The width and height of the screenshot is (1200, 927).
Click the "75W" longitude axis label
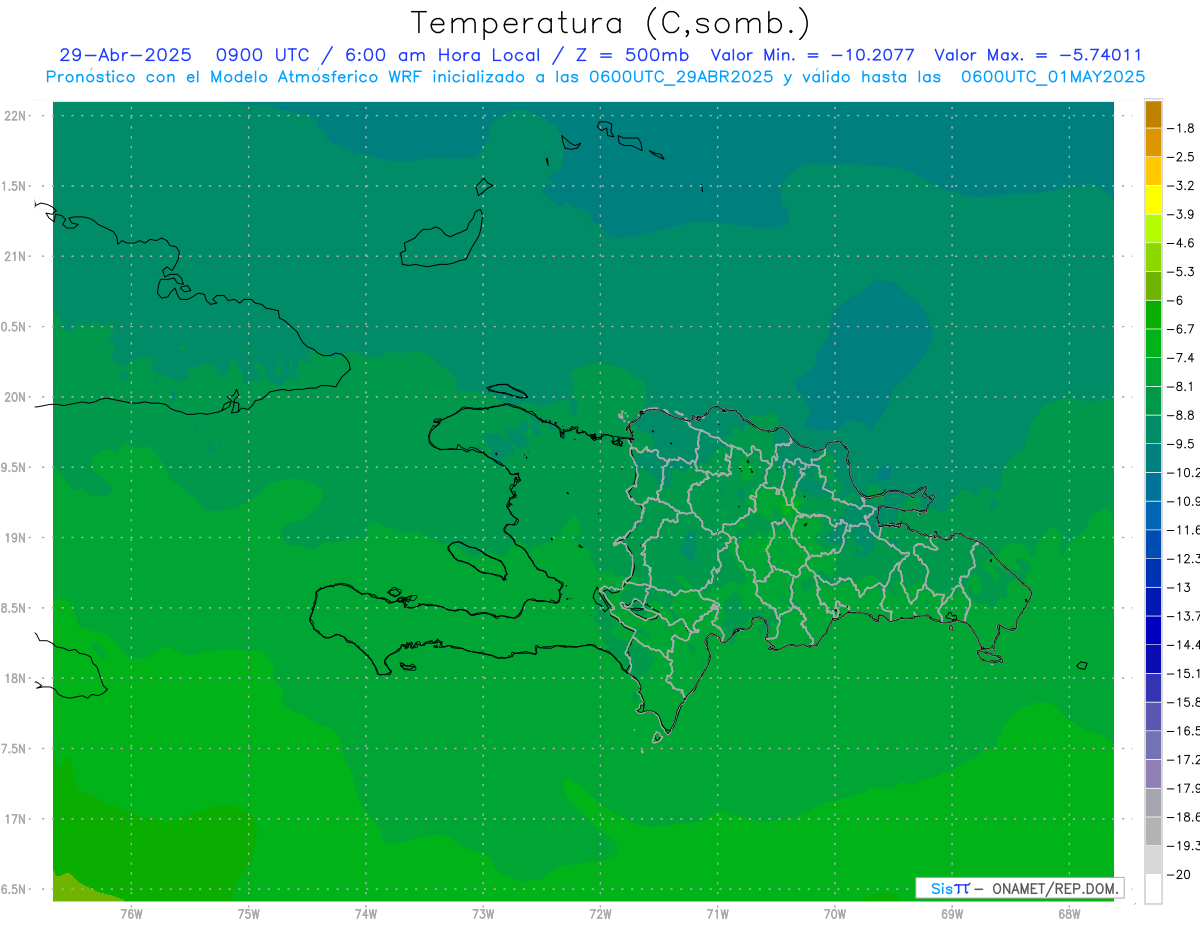(x=249, y=914)
